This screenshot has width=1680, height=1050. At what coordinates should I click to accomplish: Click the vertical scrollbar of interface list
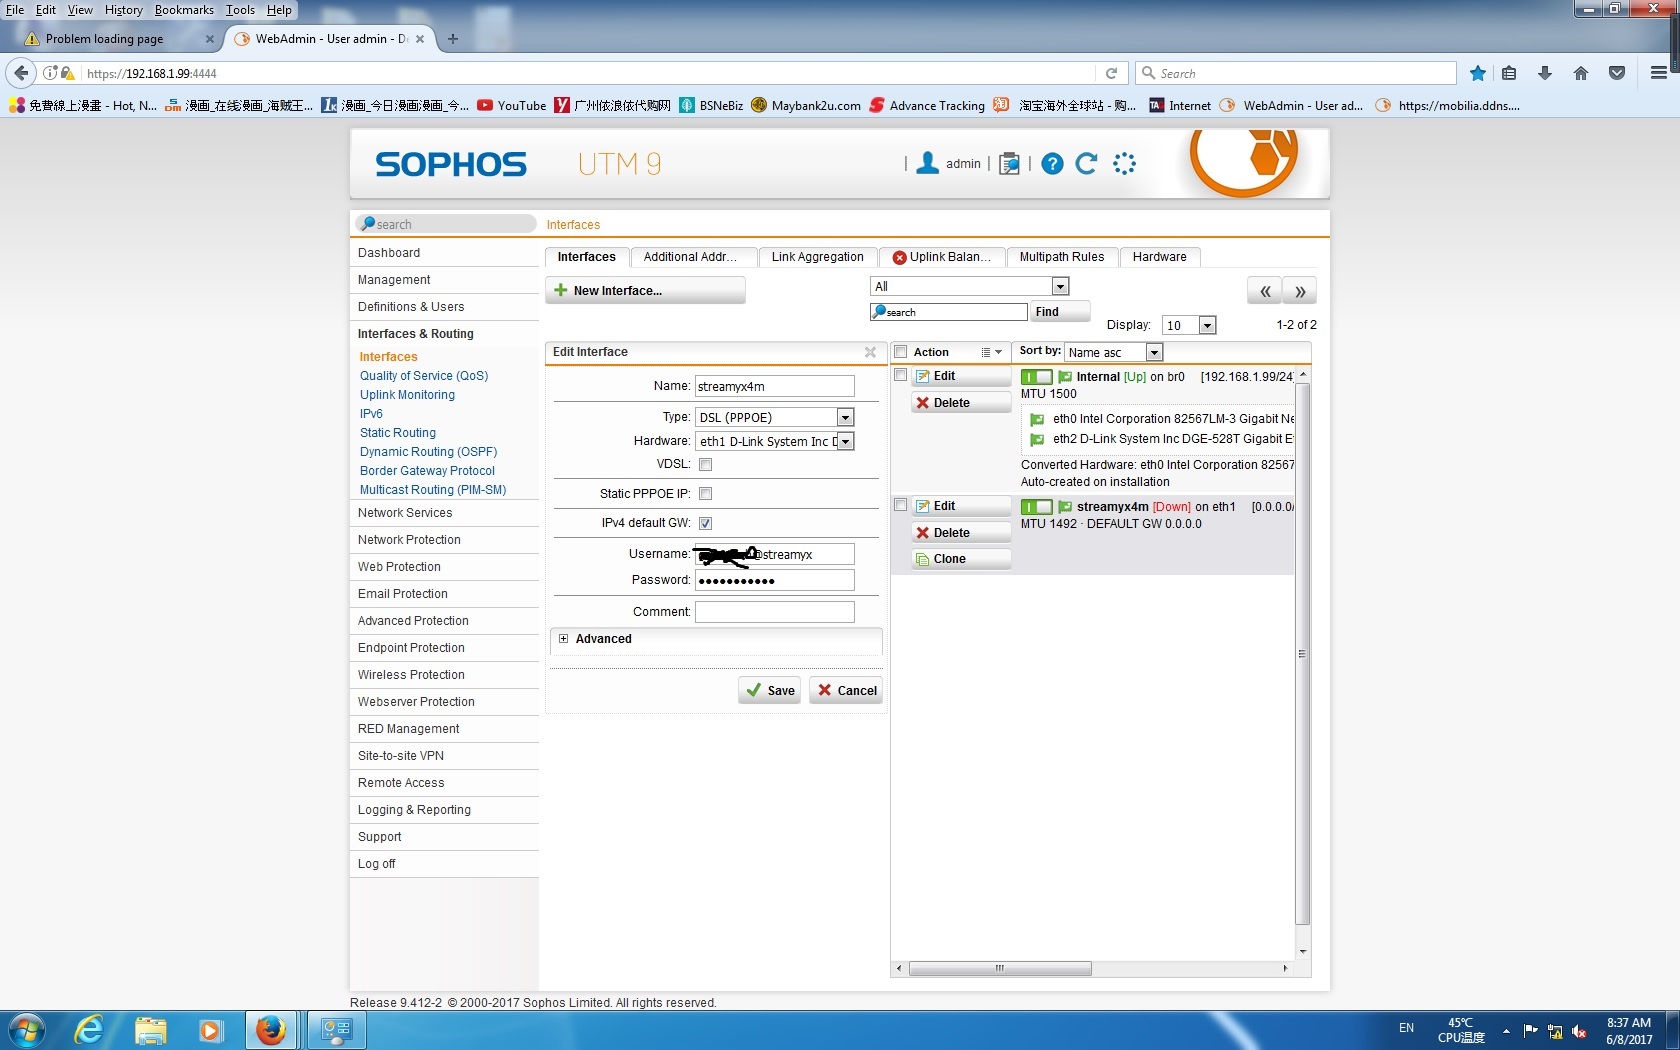pyautogui.click(x=1303, y=654)
